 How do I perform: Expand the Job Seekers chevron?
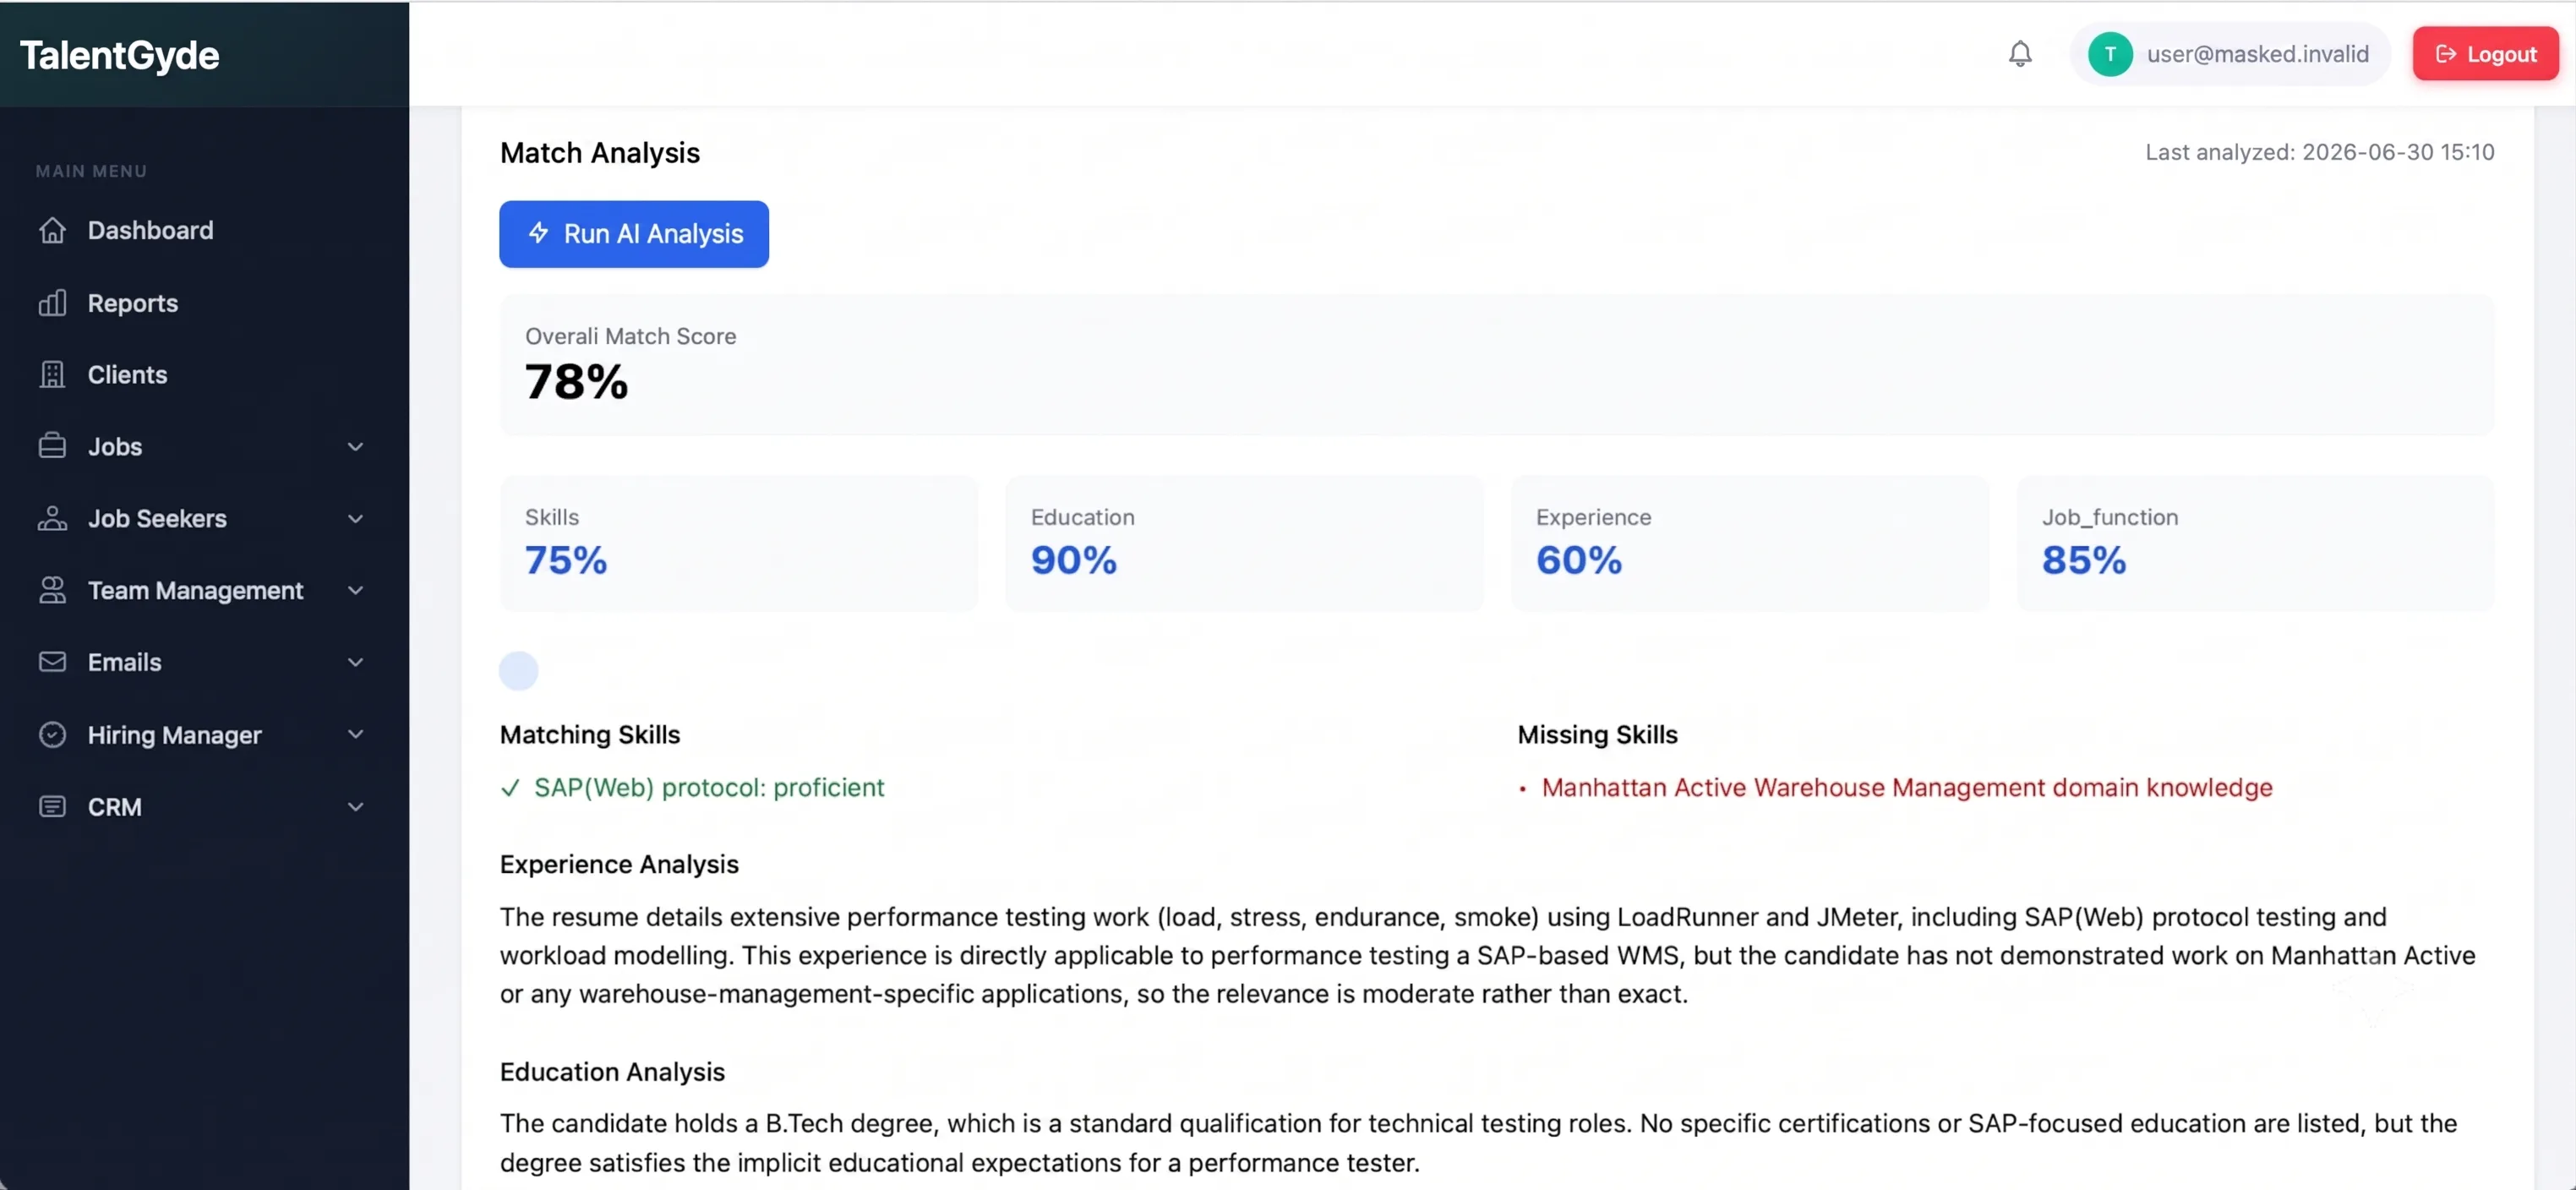pos(355,518)
